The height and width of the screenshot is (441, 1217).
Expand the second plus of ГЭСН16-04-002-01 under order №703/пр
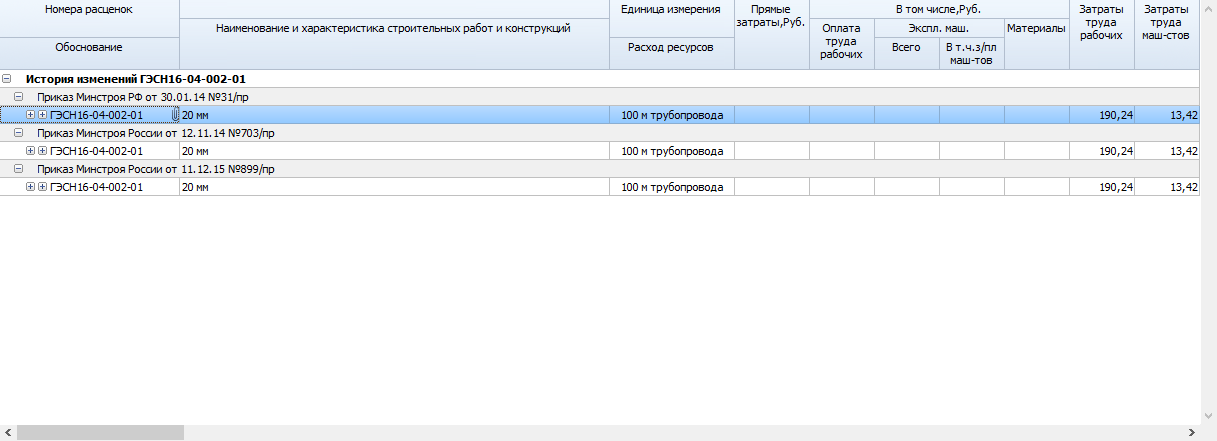click(x=42, y=151)
